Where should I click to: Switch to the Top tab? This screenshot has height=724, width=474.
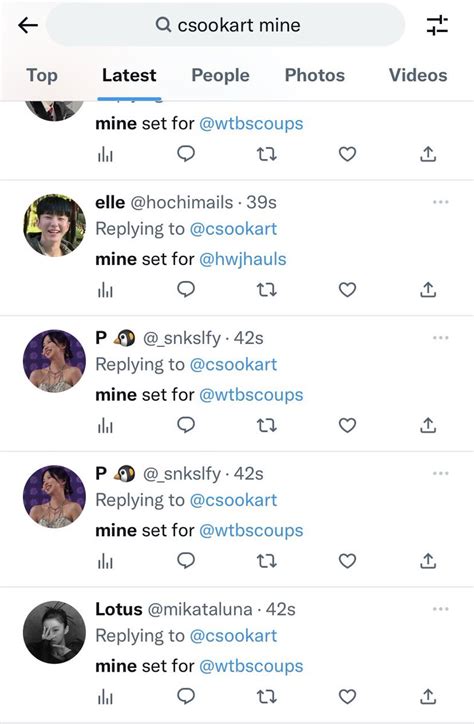(x=42, y=75)
